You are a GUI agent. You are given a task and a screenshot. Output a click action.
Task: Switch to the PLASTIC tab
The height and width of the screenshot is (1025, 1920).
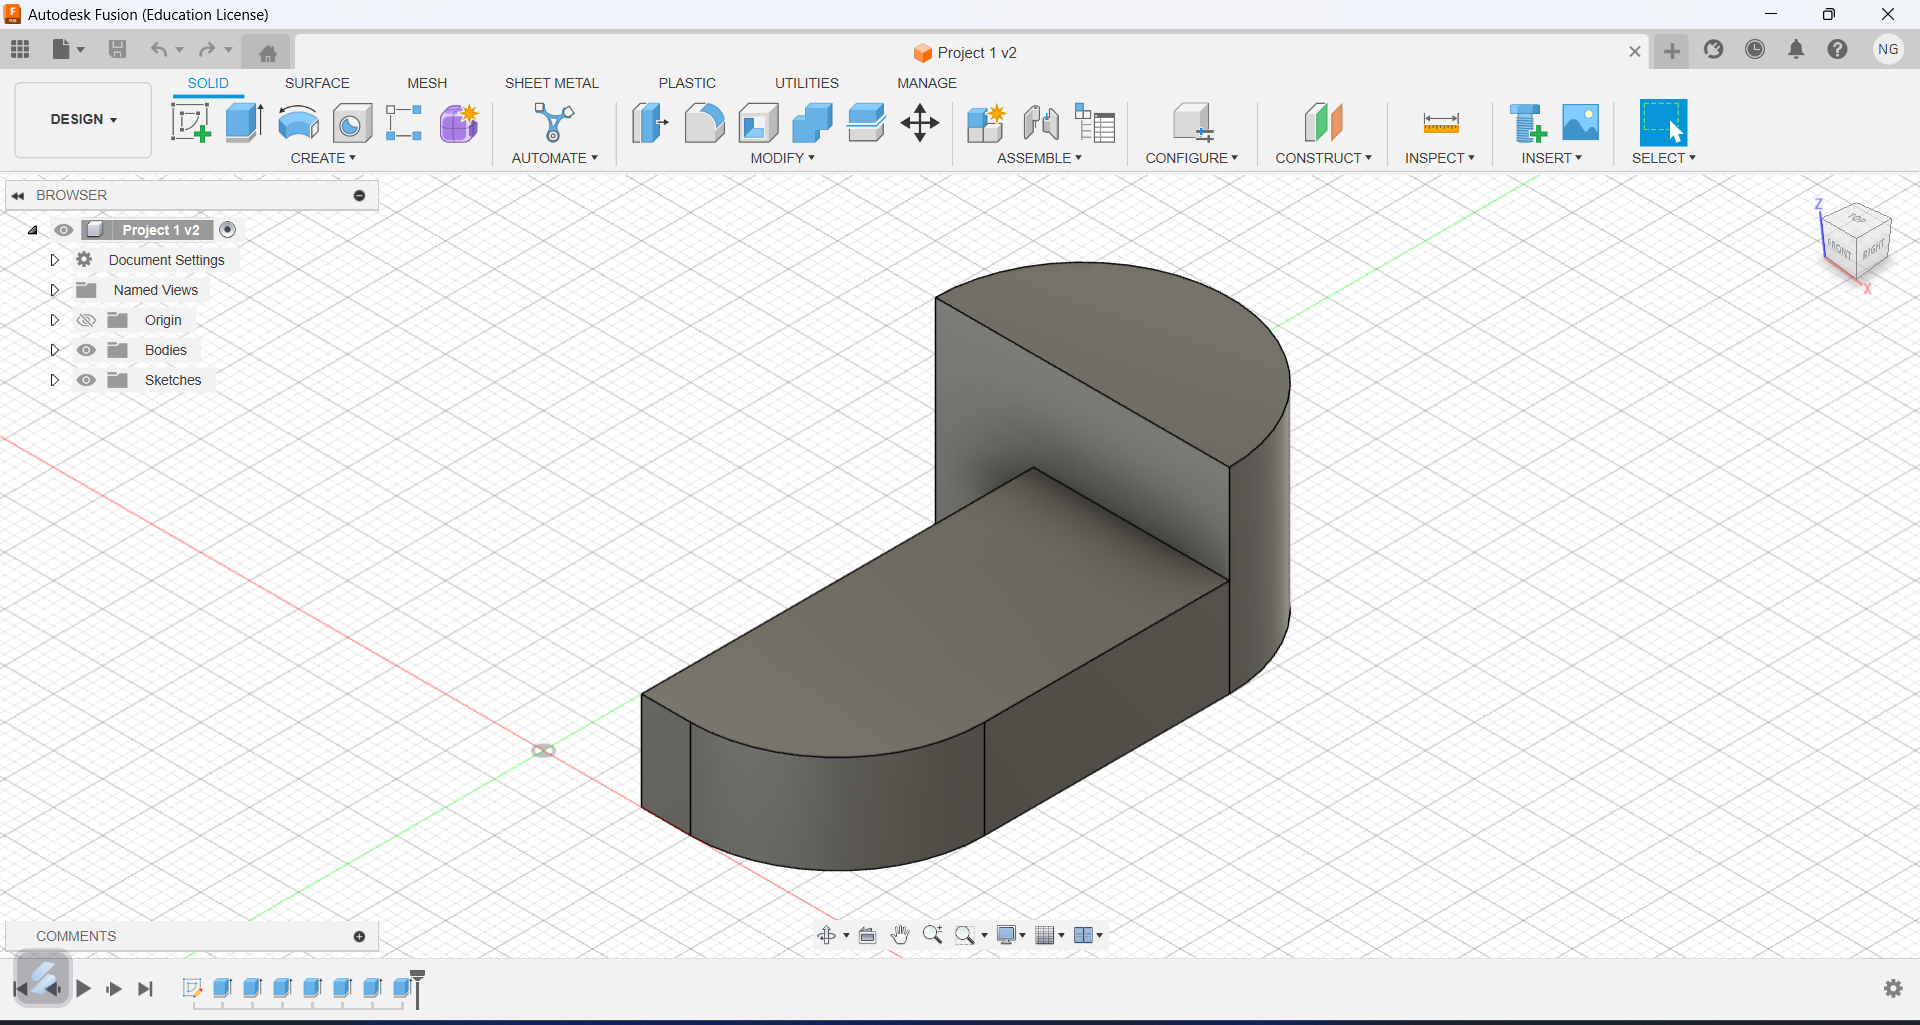click(x=687, y=83)
